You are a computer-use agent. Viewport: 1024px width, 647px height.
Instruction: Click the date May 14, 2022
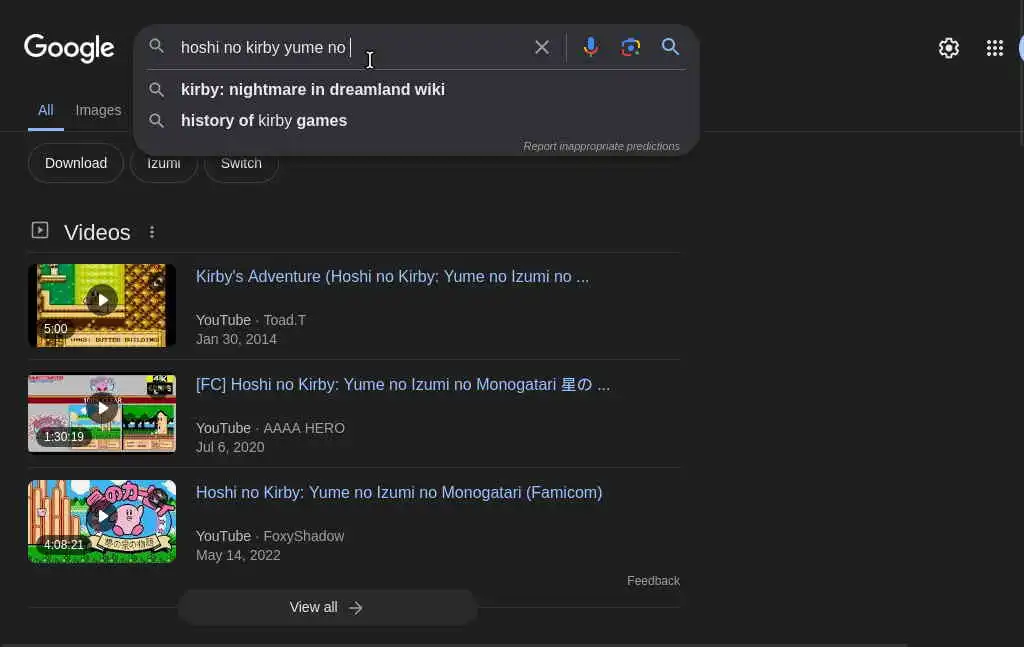coord(238,556)
